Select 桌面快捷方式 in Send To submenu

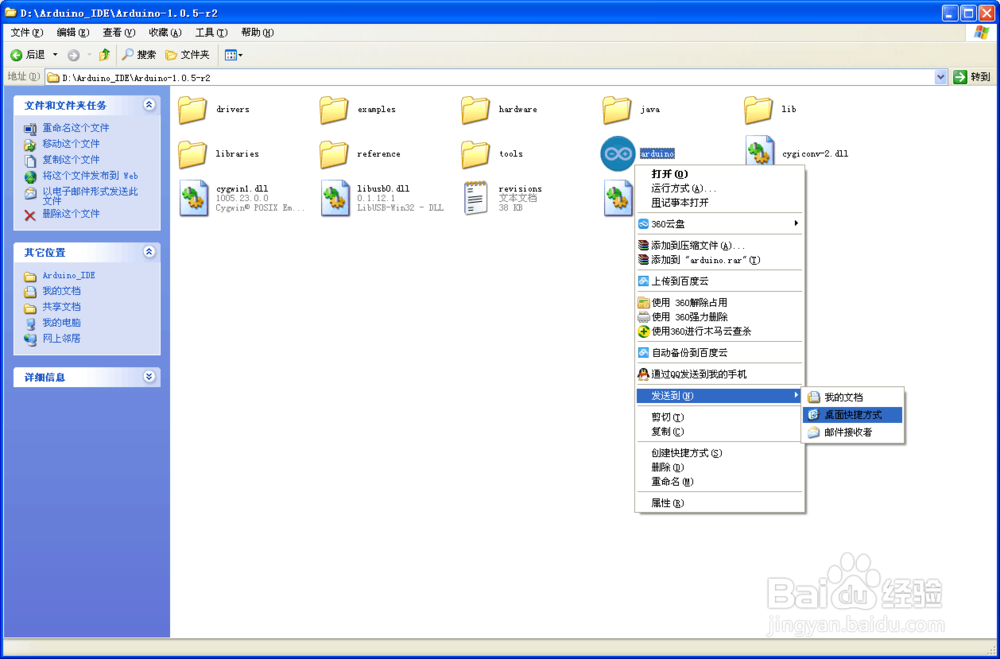tap(853, 415)
